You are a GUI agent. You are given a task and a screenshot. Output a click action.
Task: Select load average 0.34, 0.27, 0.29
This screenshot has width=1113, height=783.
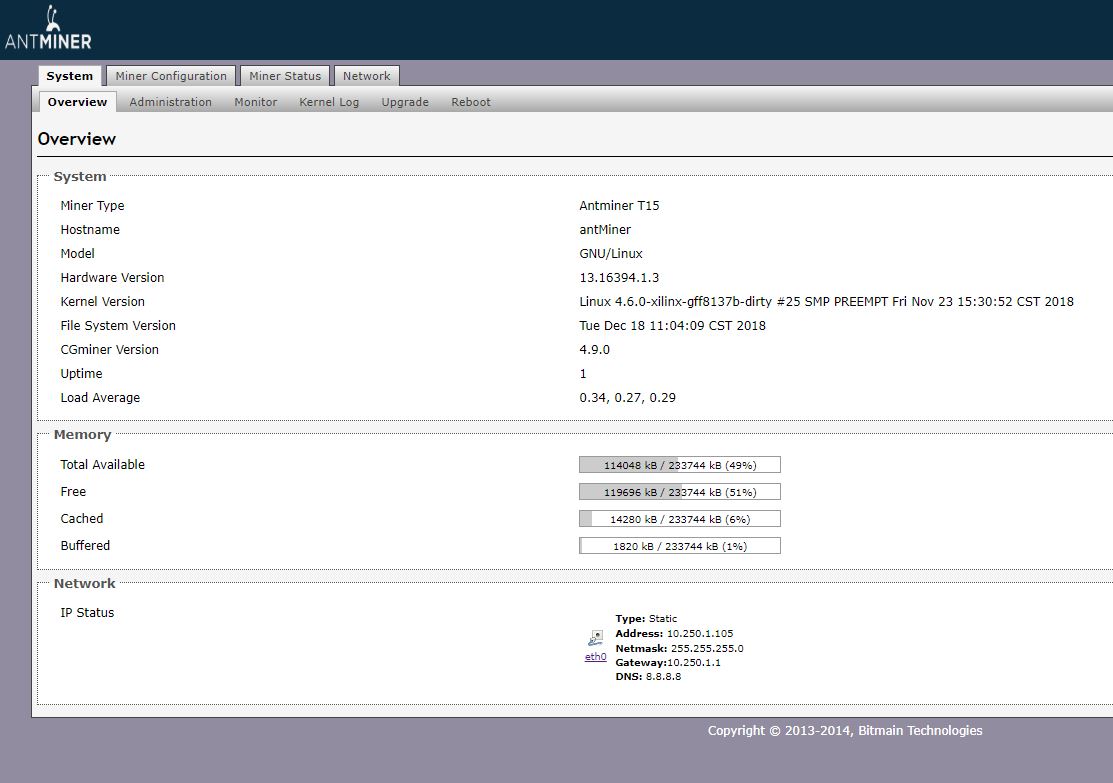tap(627, 398)
